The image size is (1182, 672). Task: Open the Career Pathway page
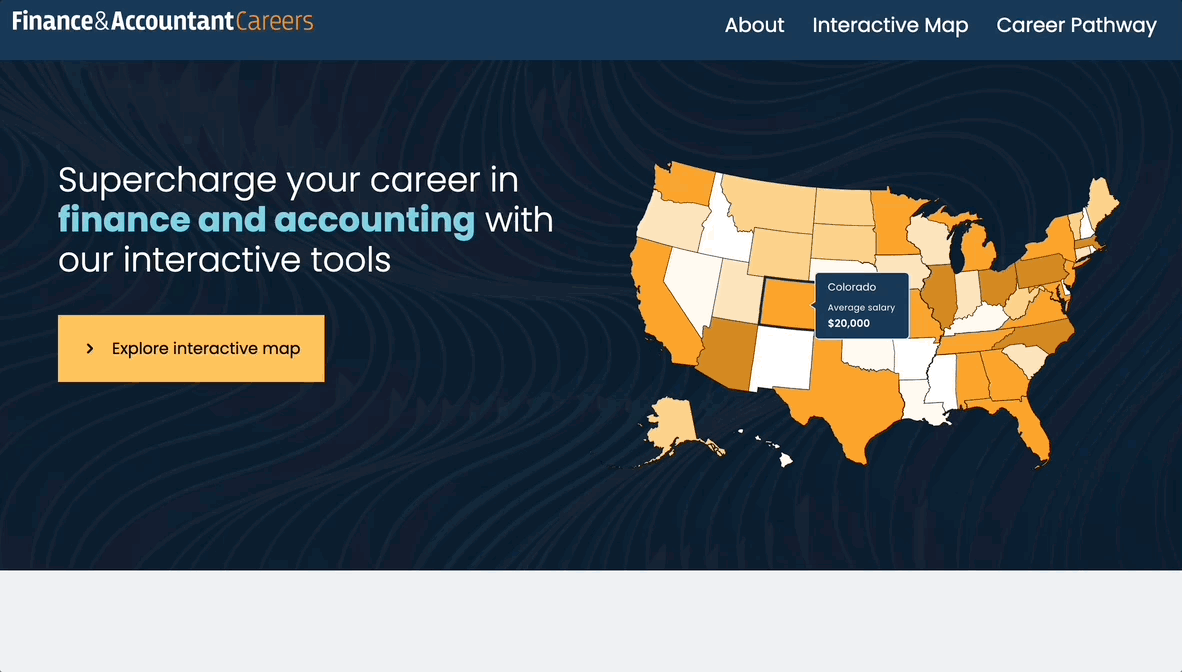(x=1076, y=25)
